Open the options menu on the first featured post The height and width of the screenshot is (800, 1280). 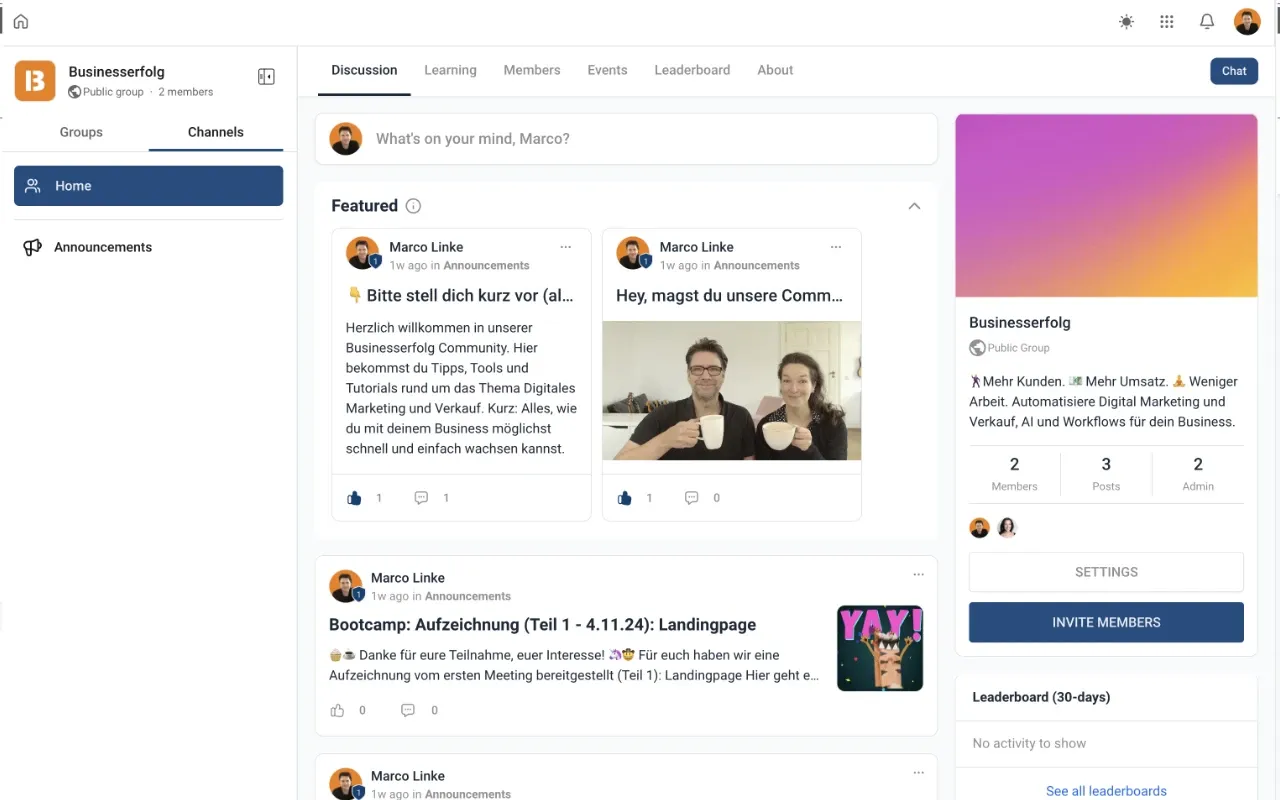[566, 246]
